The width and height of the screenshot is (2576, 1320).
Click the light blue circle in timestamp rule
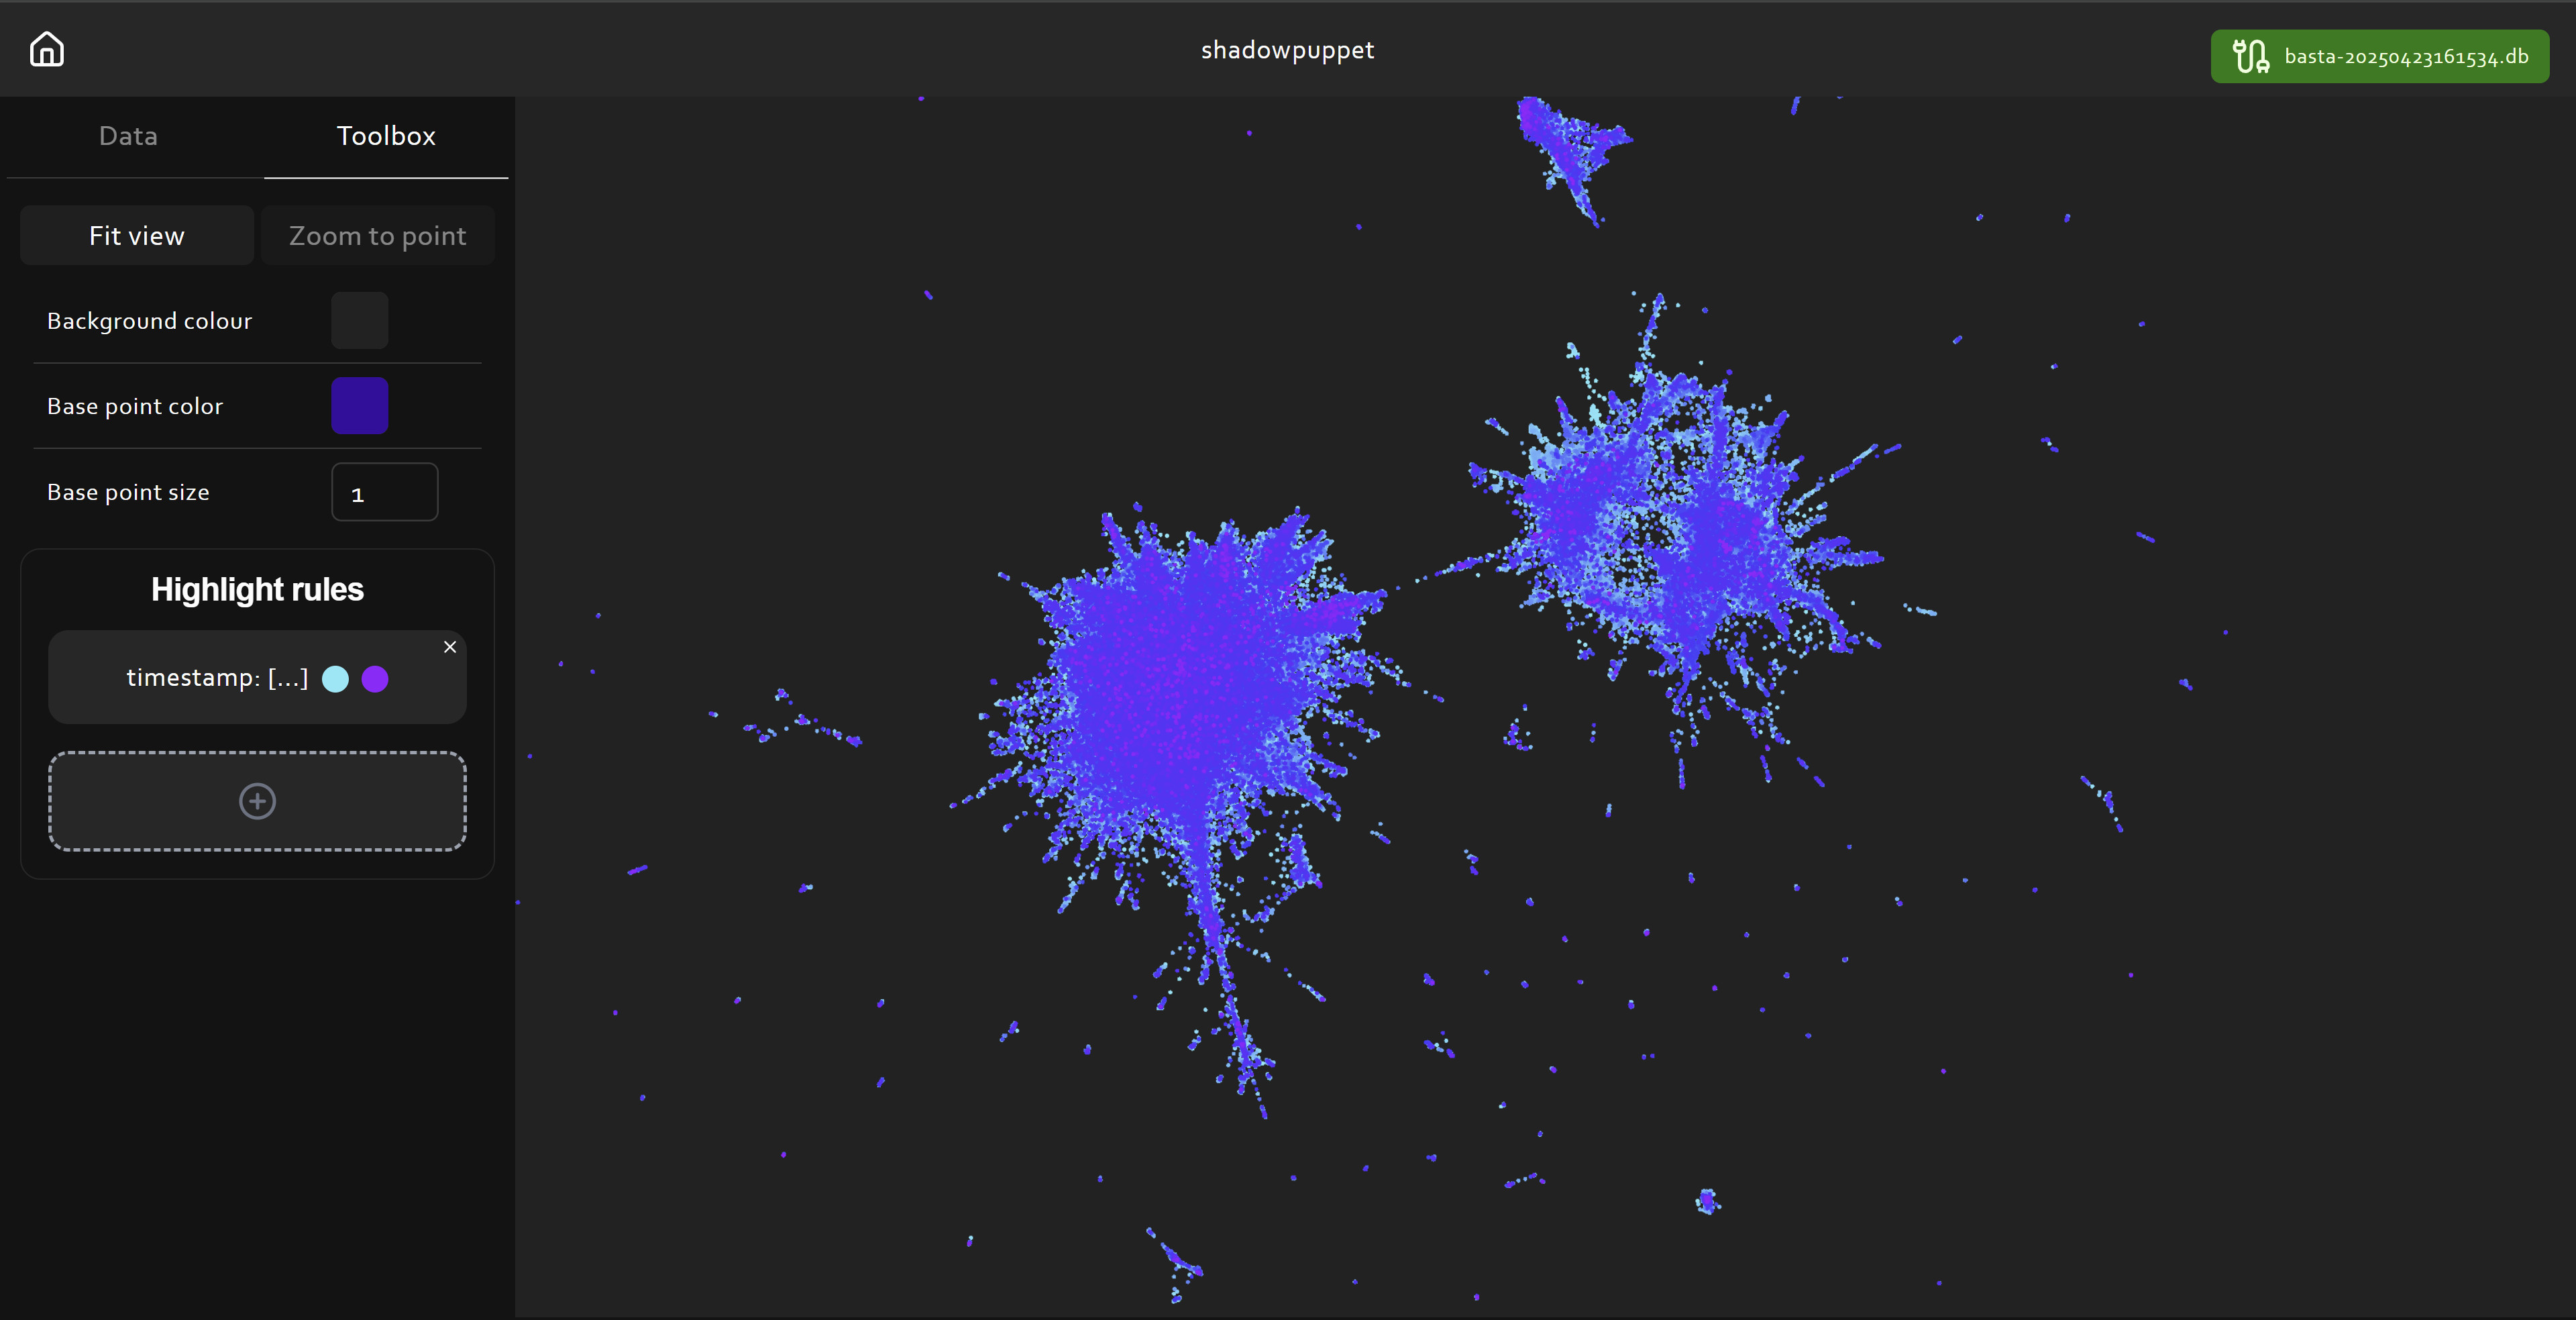coord(335,679)
